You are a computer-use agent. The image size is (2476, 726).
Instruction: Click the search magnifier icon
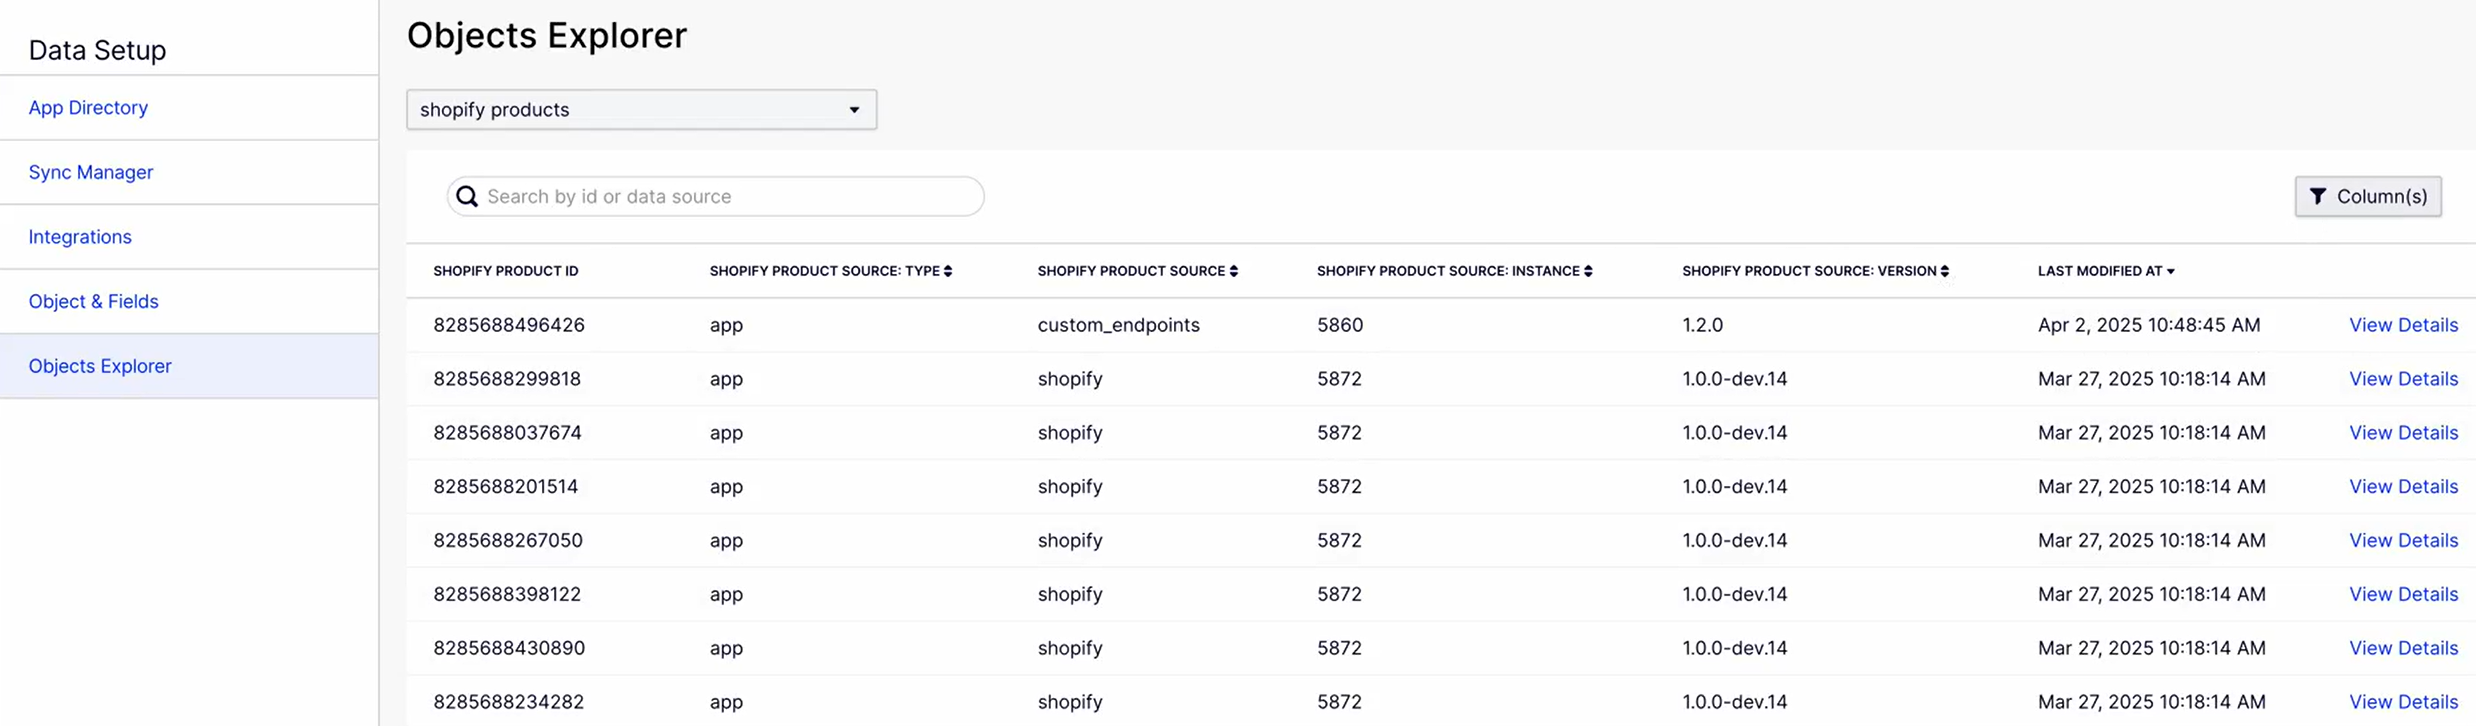coord(467,196)
